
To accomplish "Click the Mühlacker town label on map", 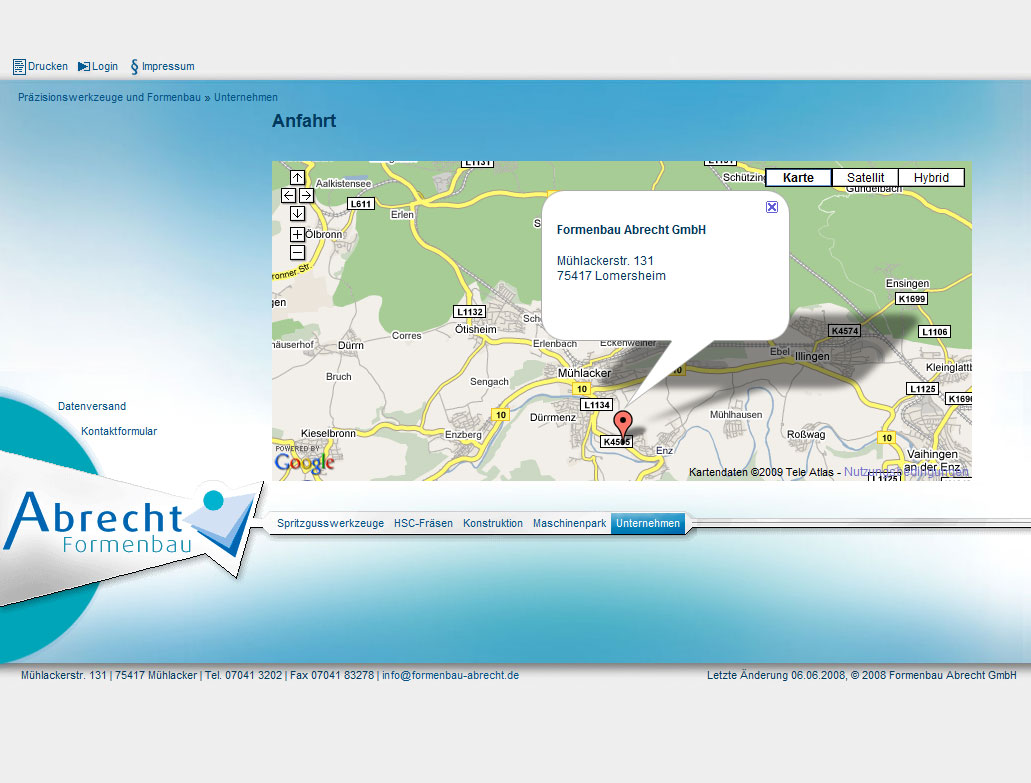I will point(585,373).
